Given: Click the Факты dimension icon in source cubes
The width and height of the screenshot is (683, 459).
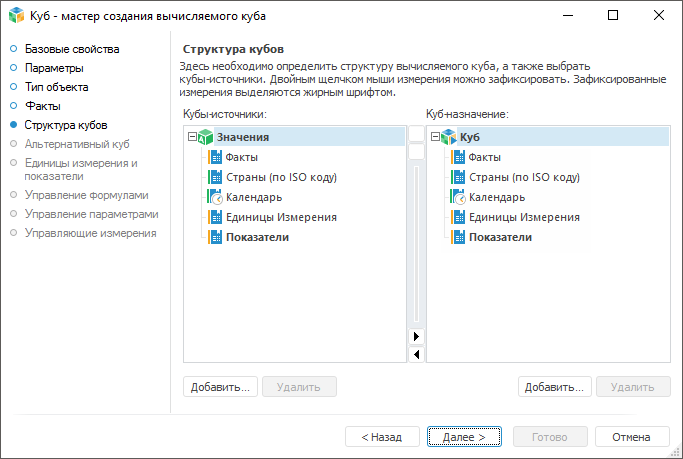Looking at the screenshot, I should [215, 157].
